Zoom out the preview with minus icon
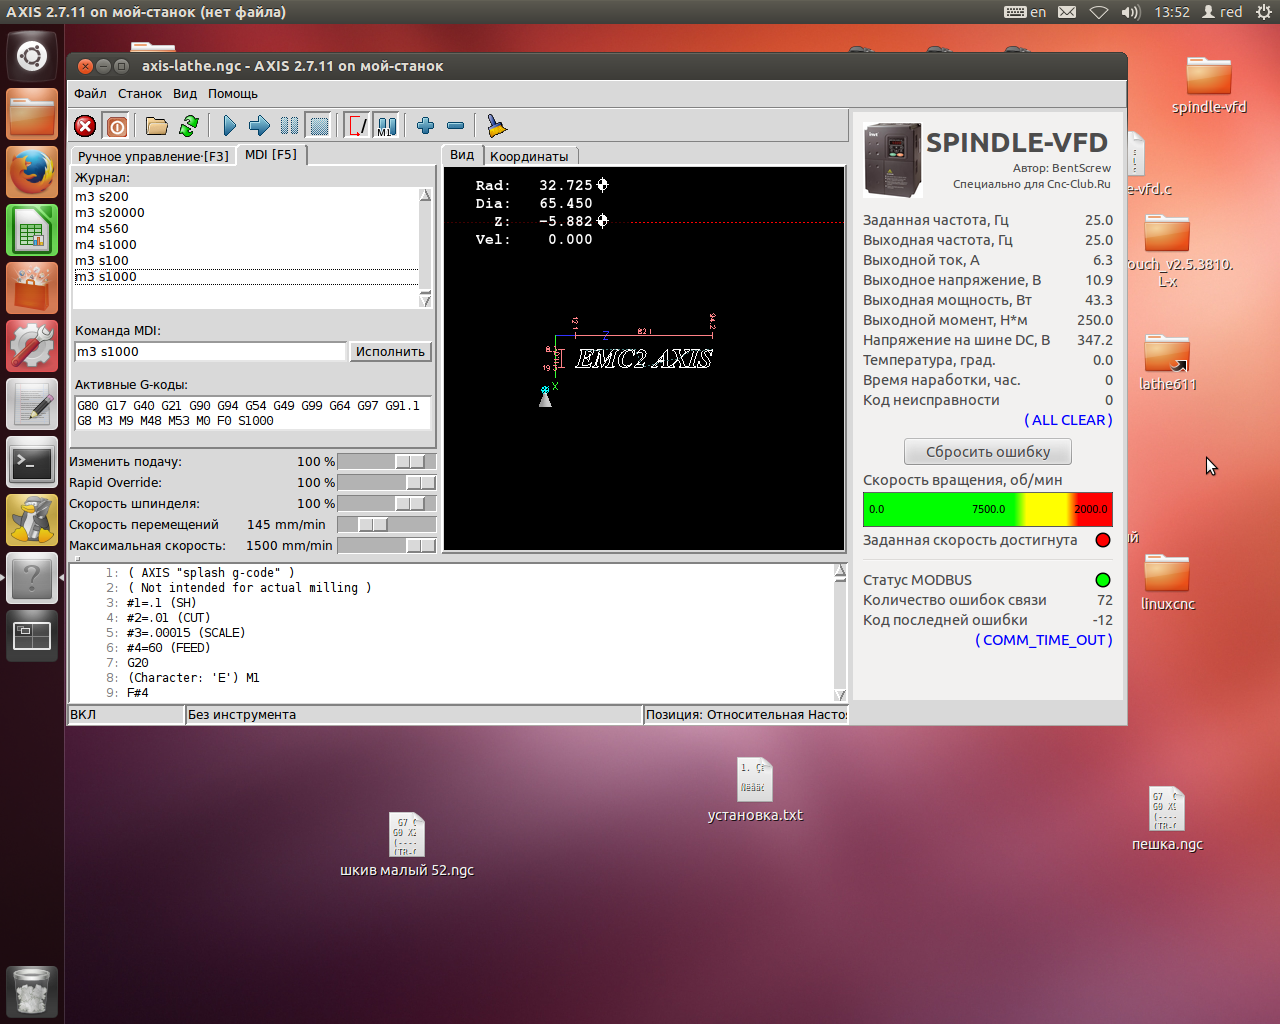This screenshot has width=1280, height=1024. click(455, 126)
